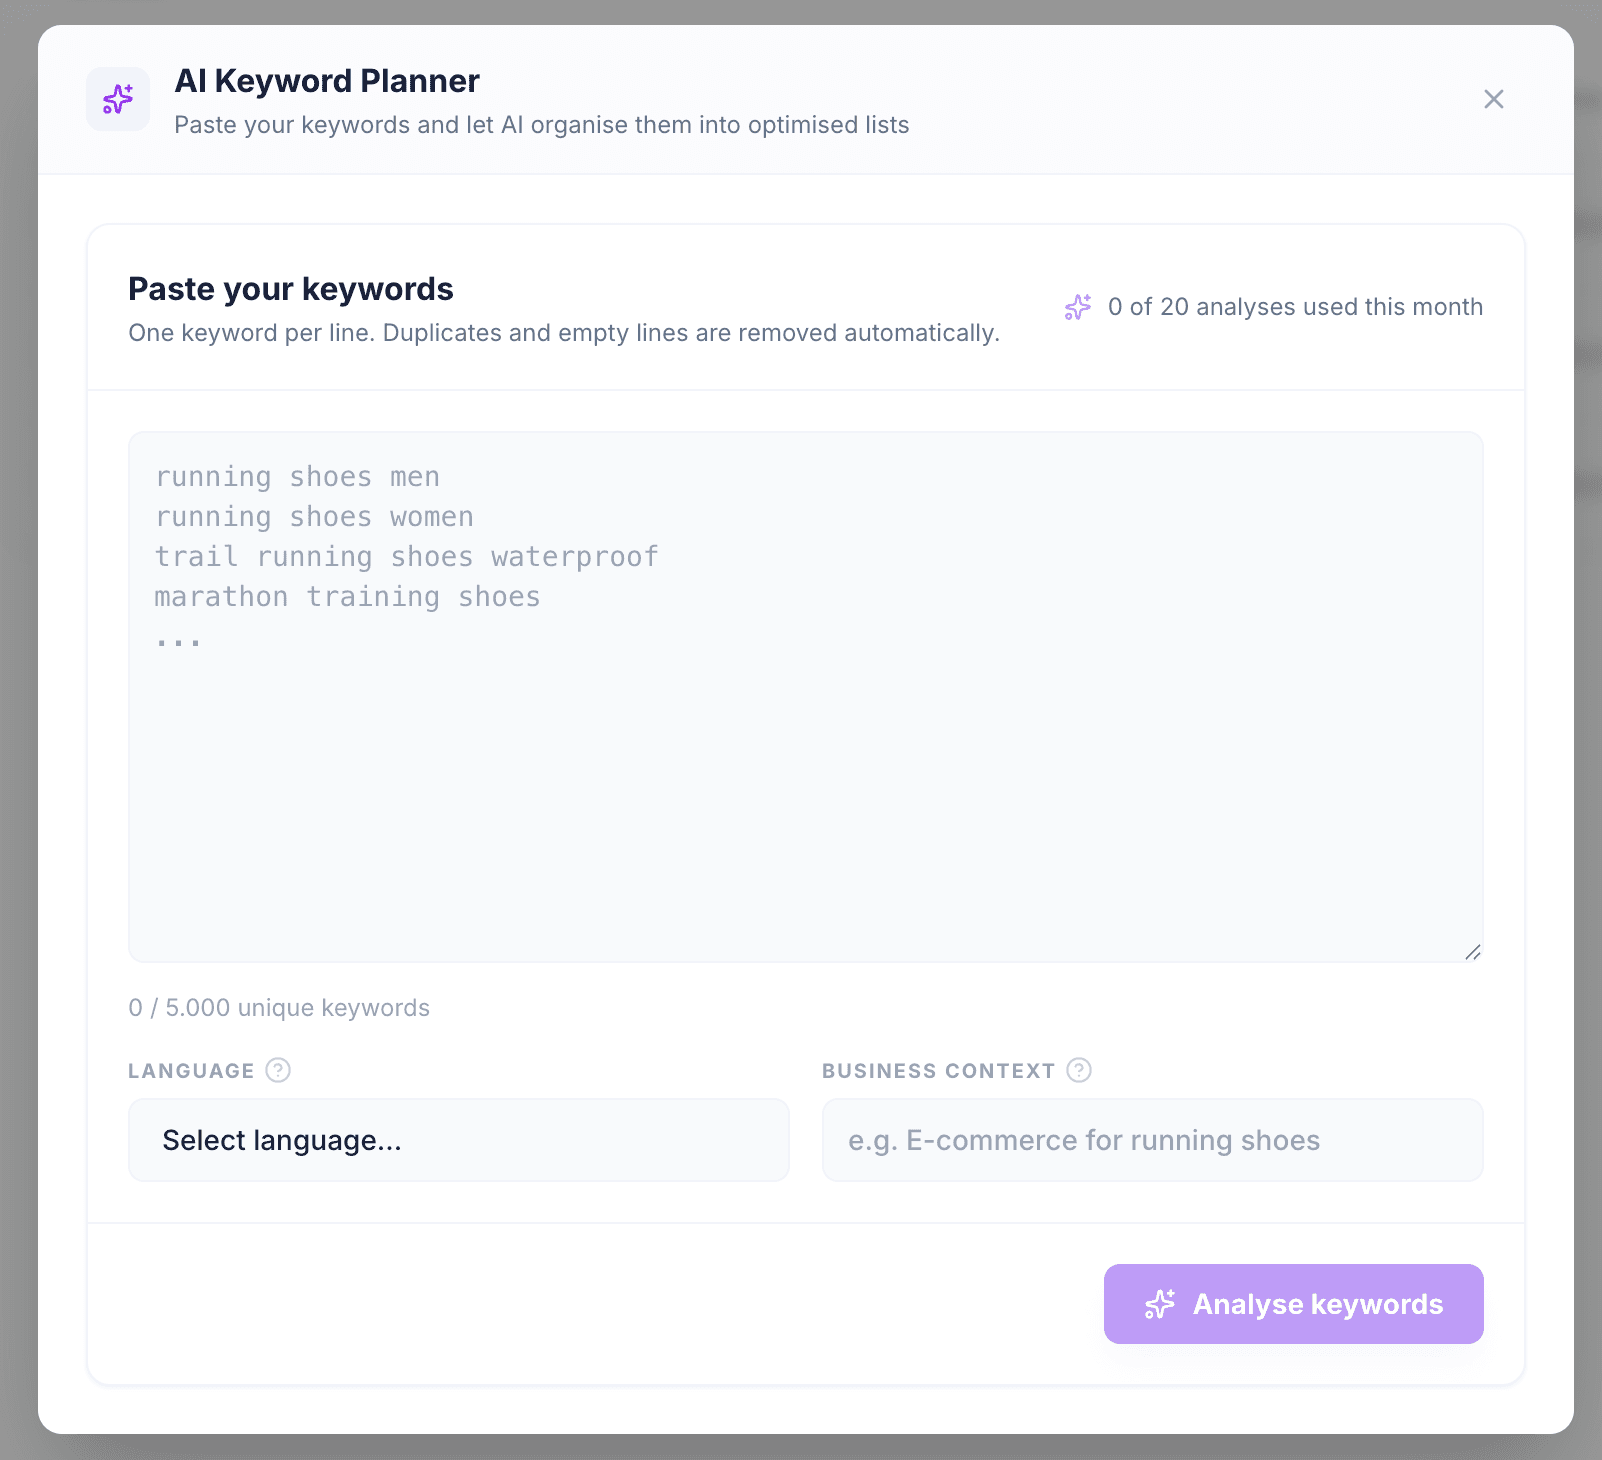Click the AI Keyword Planner title
This screenshot has height=1460, width=1602.
tap(327, 81)
